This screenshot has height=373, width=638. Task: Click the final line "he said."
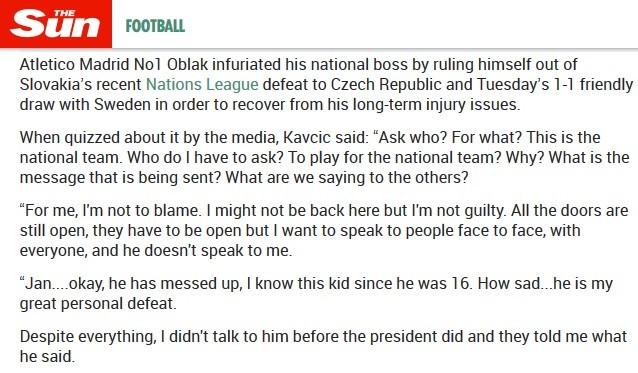click(47, 357)
